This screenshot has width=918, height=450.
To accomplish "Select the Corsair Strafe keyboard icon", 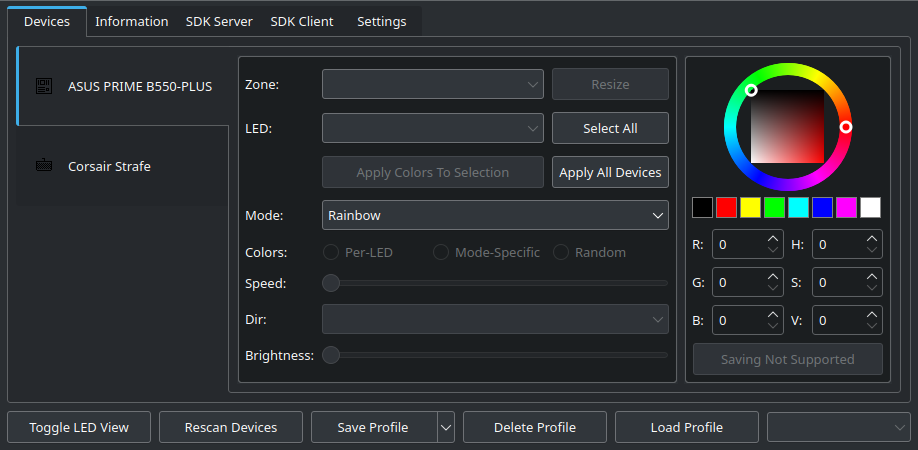I will (44, 166).
